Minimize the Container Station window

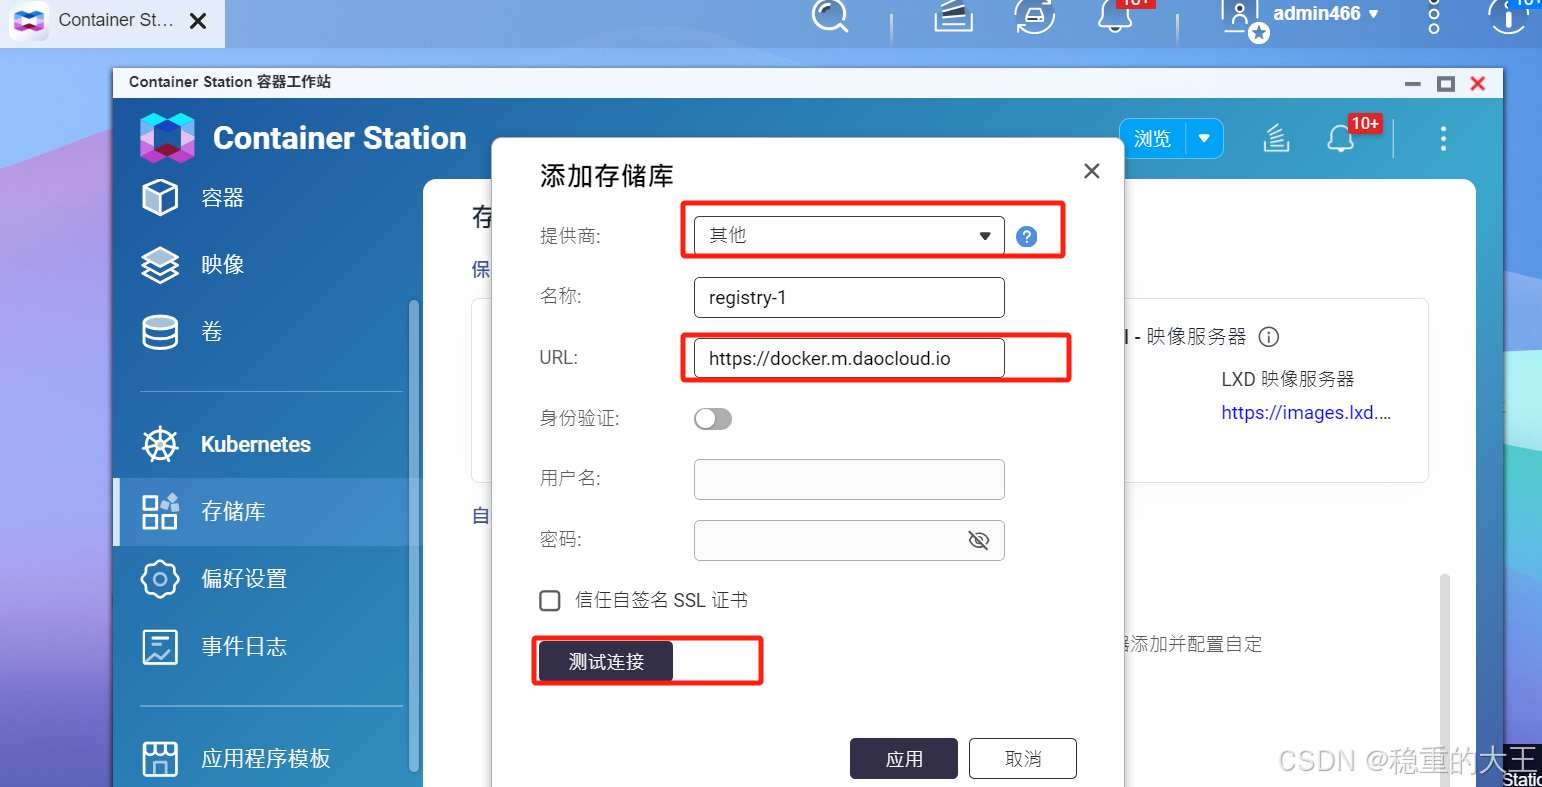pyautogui.click(x=1413, y=85)
